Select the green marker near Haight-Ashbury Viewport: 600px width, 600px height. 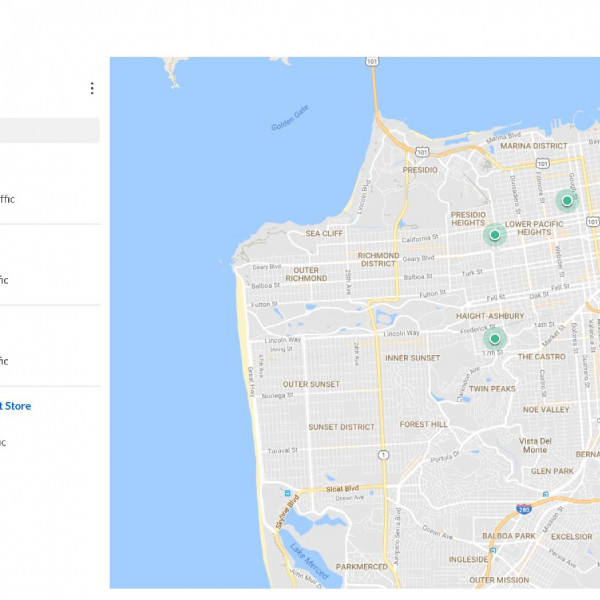point(494,339)
